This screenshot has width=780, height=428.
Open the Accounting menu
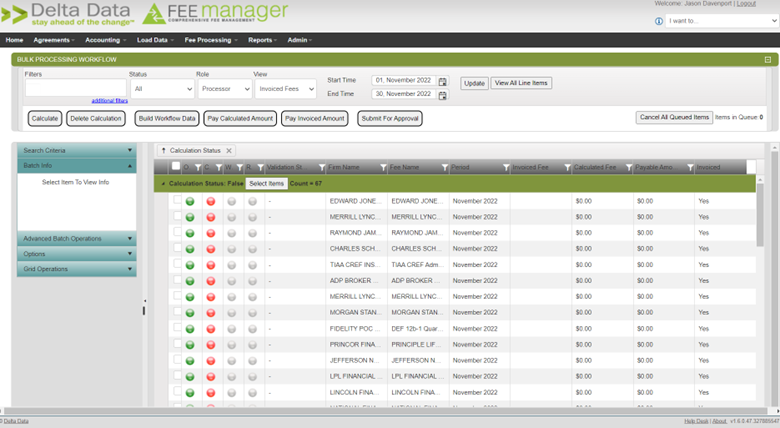105,40
